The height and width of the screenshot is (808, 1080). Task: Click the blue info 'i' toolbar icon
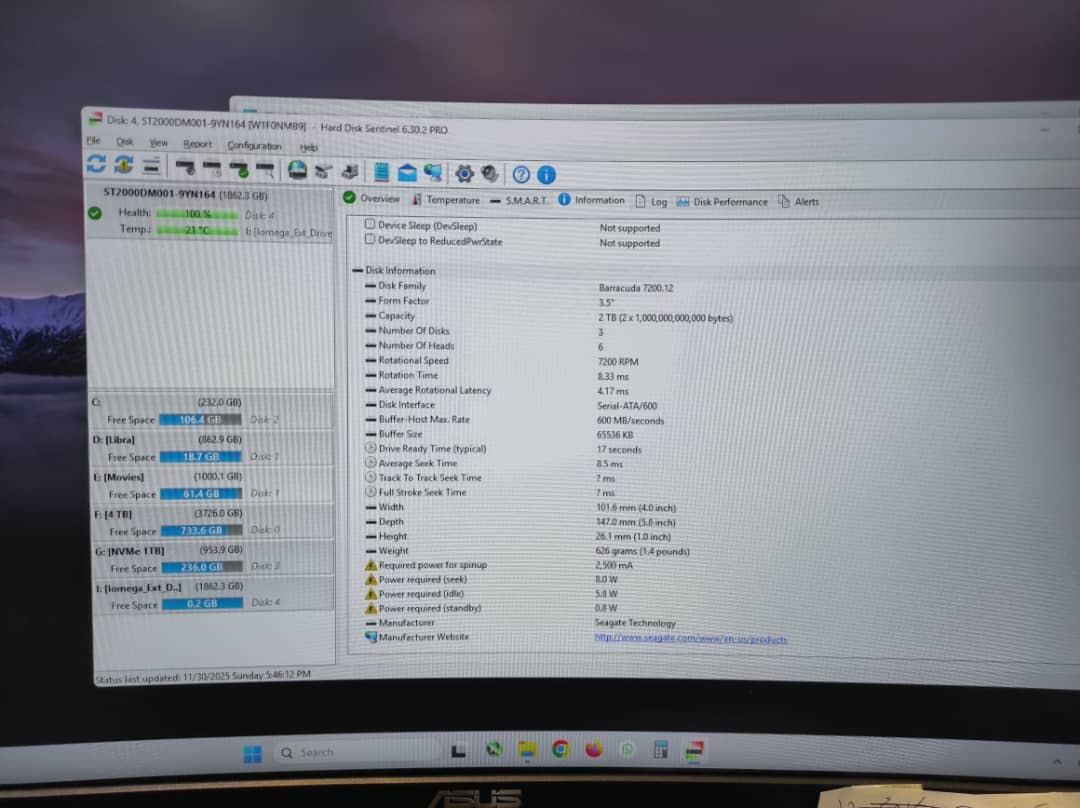click(x=546, y=175)
